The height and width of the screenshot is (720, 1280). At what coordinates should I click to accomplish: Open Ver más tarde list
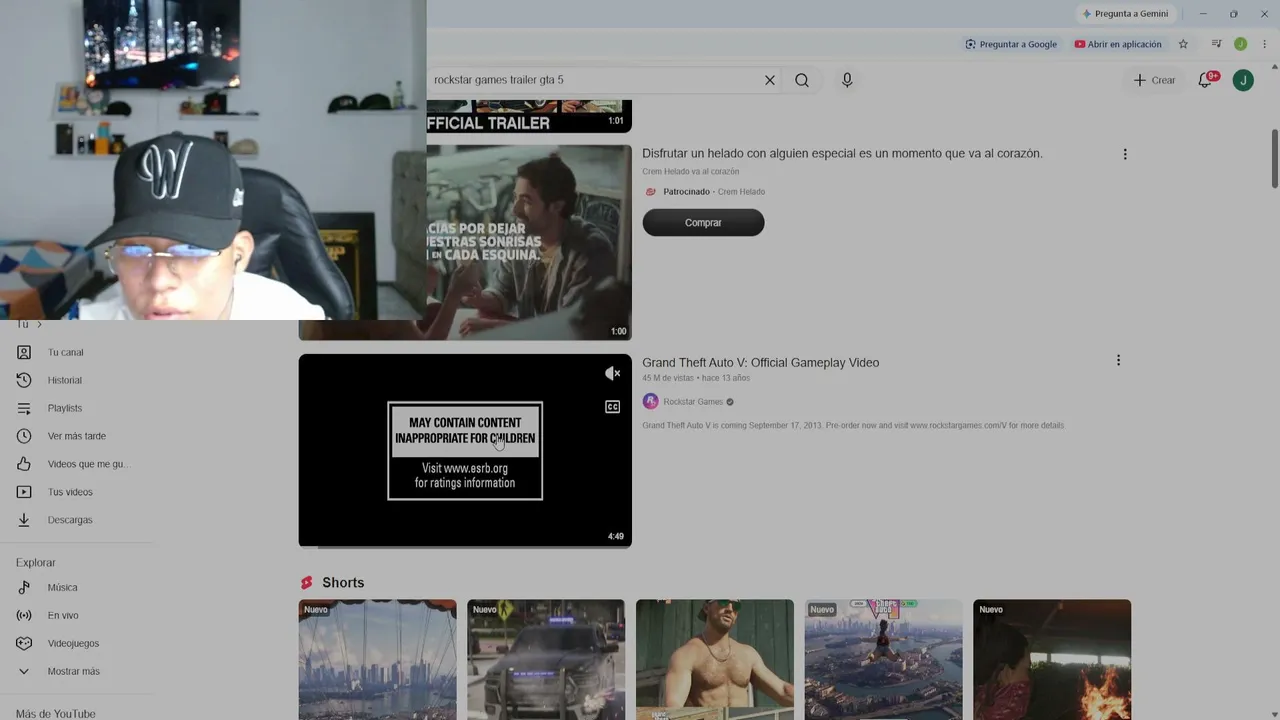(78, 436)
